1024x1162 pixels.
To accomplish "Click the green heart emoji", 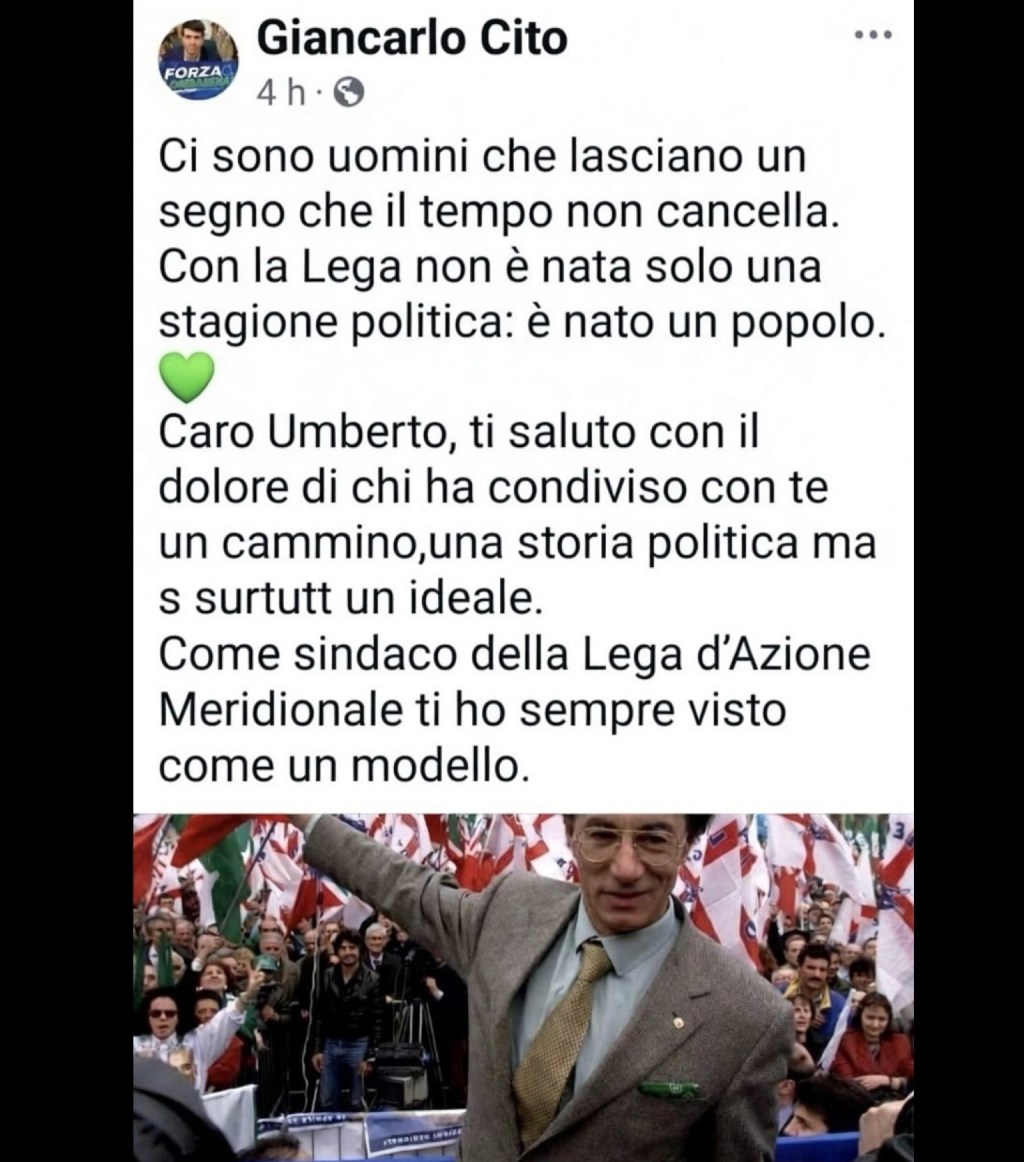I will [187, 377].
